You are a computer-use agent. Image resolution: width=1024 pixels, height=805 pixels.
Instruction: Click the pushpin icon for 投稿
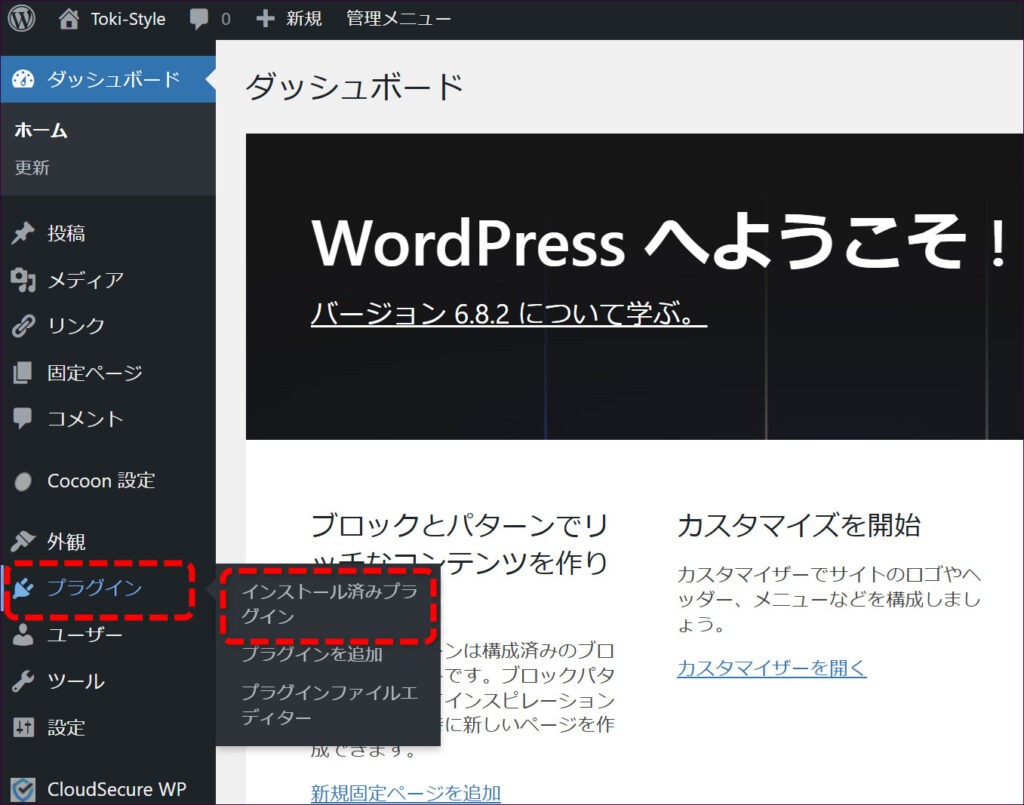click(23, 234)
